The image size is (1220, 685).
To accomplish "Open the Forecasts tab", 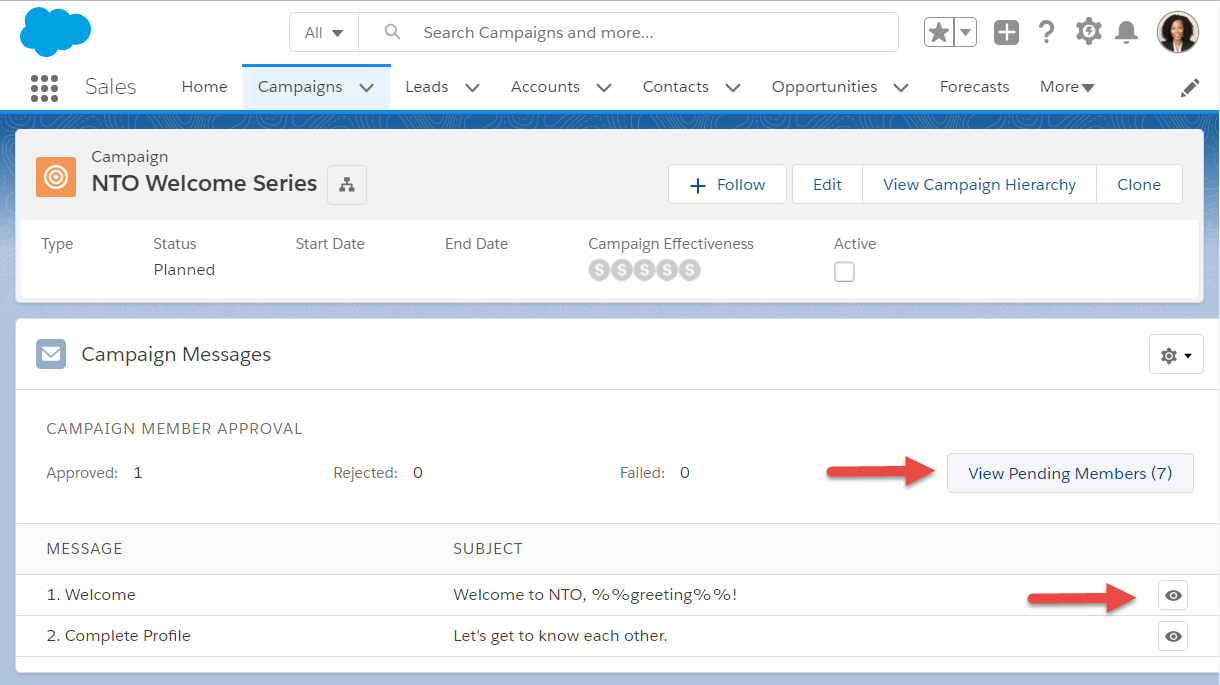I will [x=975, y=87].
